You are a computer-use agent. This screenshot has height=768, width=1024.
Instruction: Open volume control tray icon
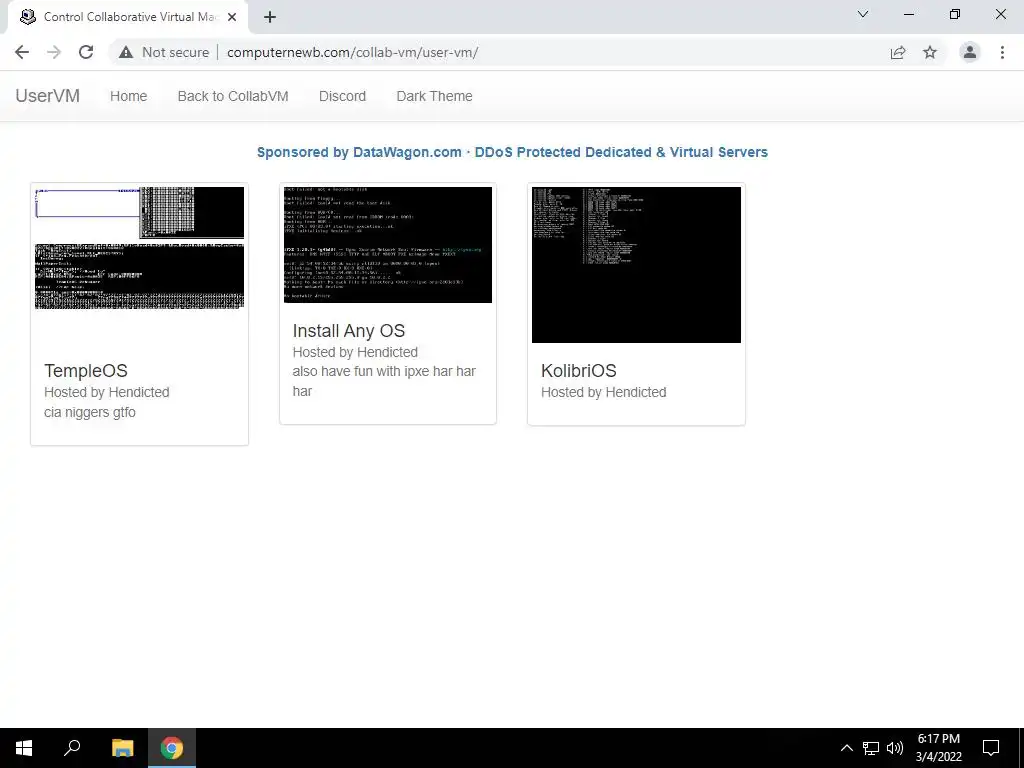click(x=895, y=748)
